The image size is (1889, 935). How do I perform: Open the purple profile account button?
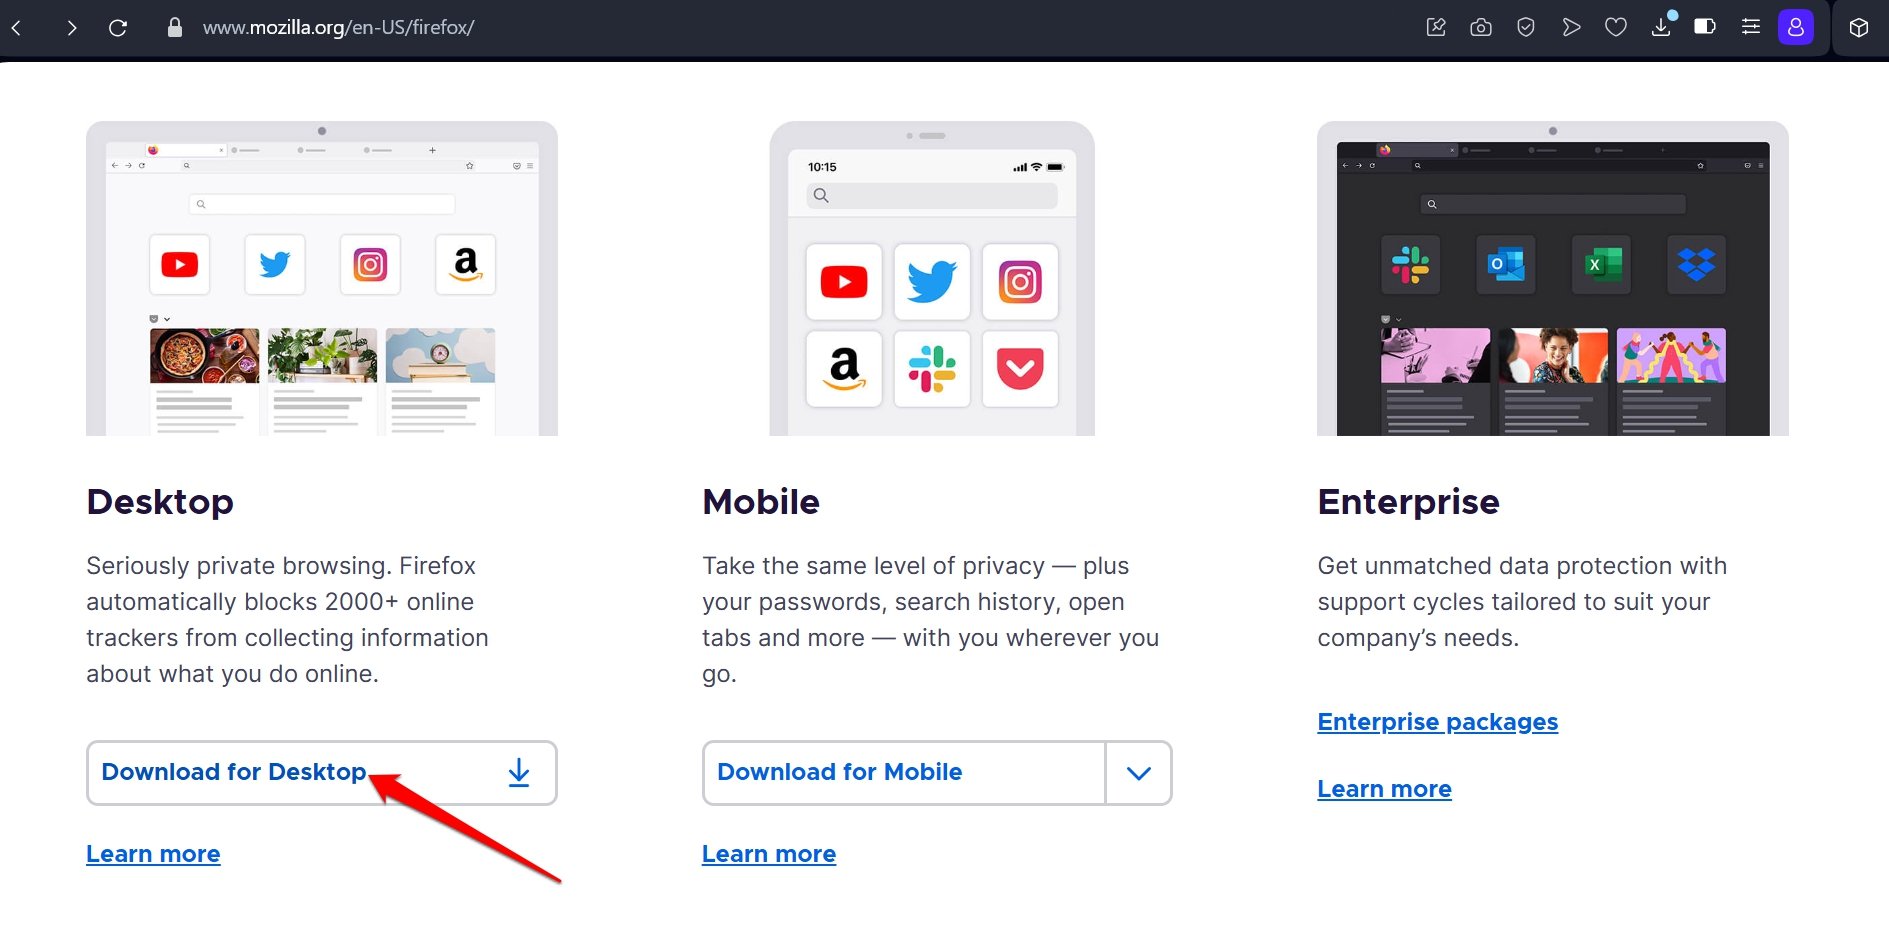coord(1796,28)
